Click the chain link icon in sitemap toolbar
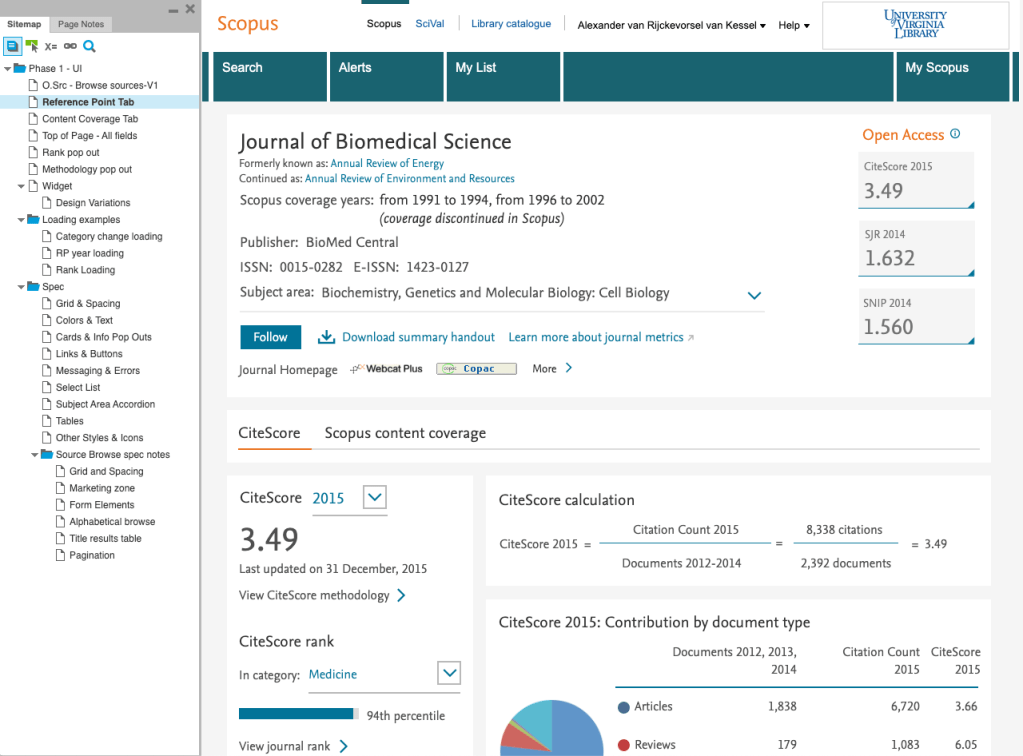 pos(70,46)
